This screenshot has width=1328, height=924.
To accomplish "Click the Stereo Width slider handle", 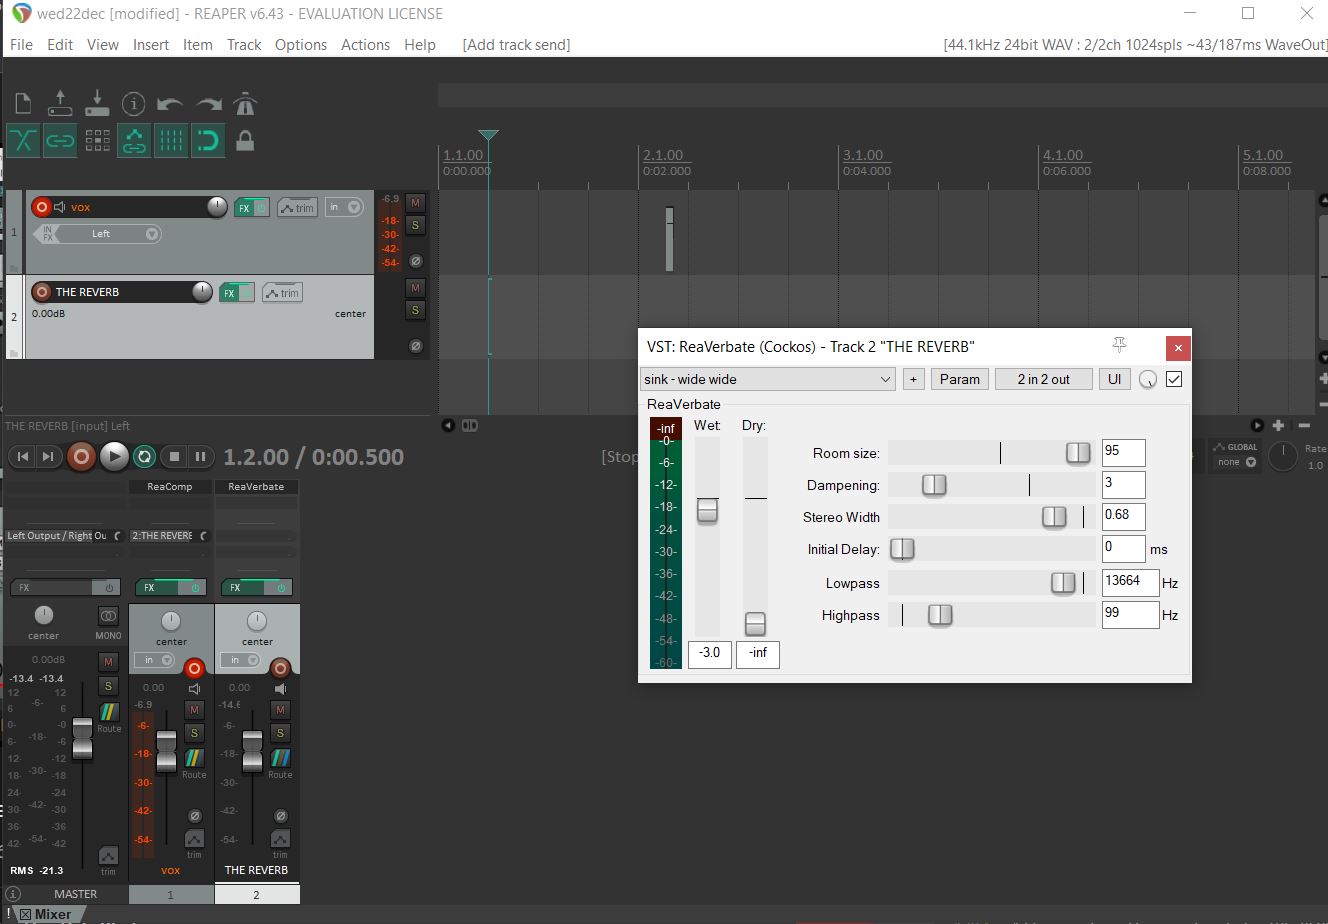I will (1054, 516).
